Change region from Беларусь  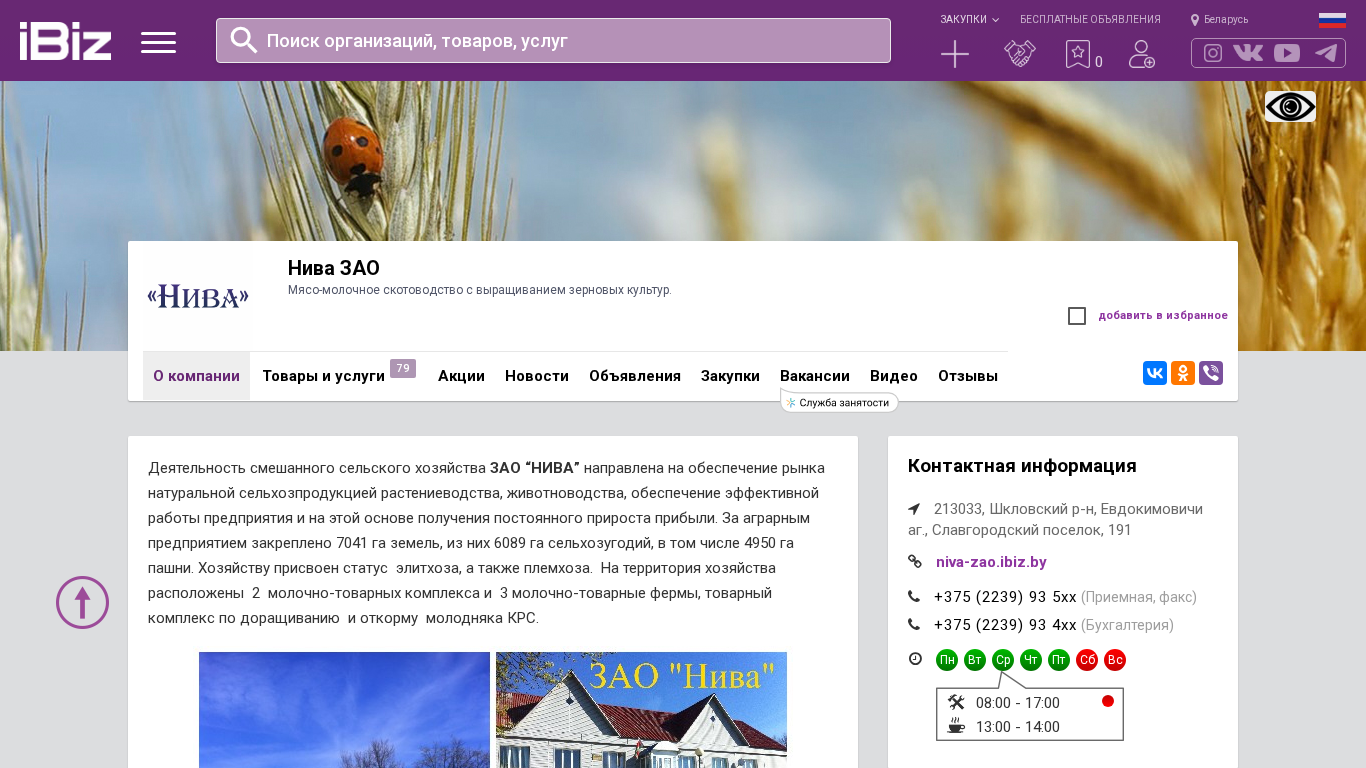pyautogui.click(x=1226, y=20)
